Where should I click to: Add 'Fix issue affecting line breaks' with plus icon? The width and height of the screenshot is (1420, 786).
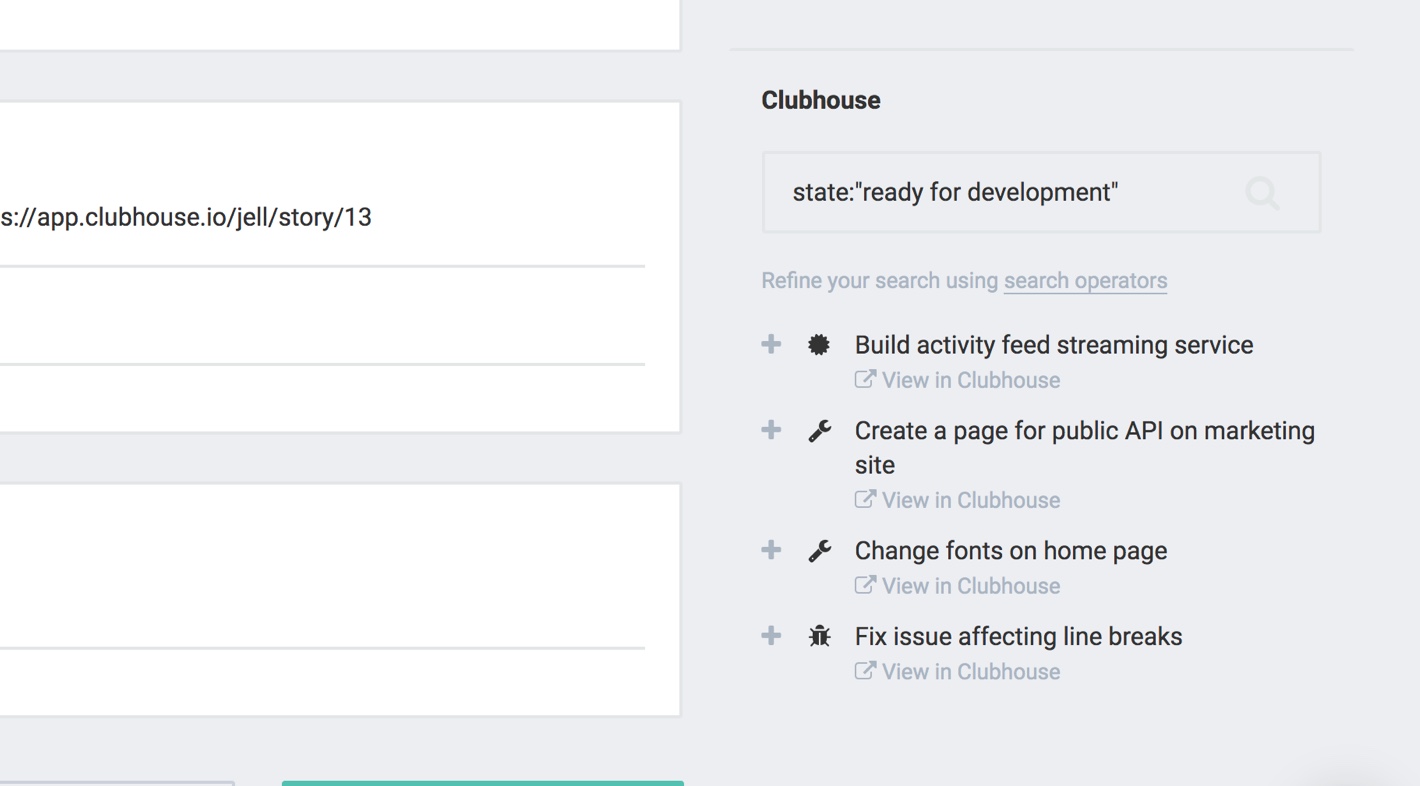point(771,636)
